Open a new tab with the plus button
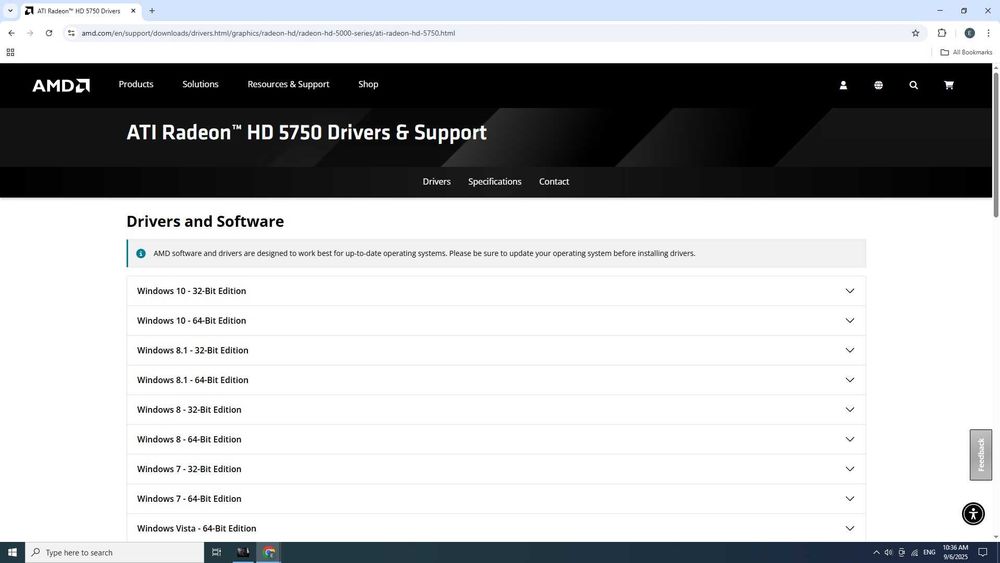Image resolution: width=1000 pixels, height=563 pixels. tap(152, 11)
